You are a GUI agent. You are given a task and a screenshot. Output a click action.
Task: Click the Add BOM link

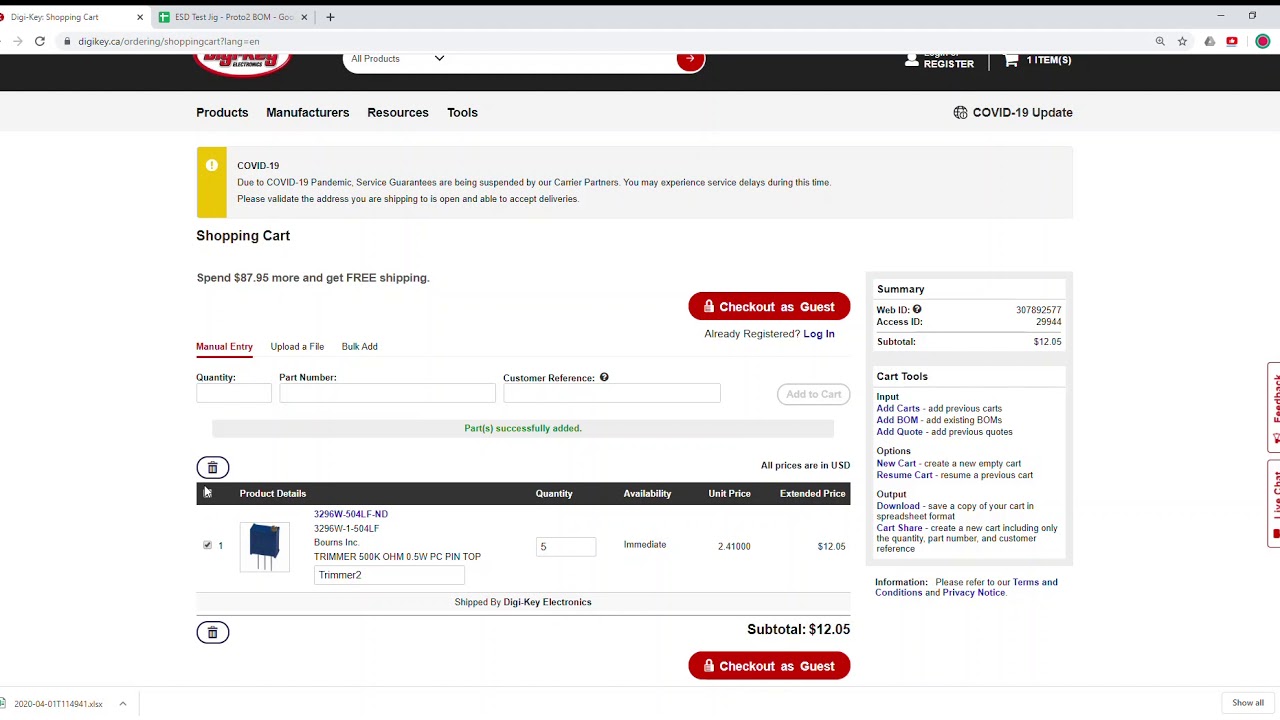[897, 420]
